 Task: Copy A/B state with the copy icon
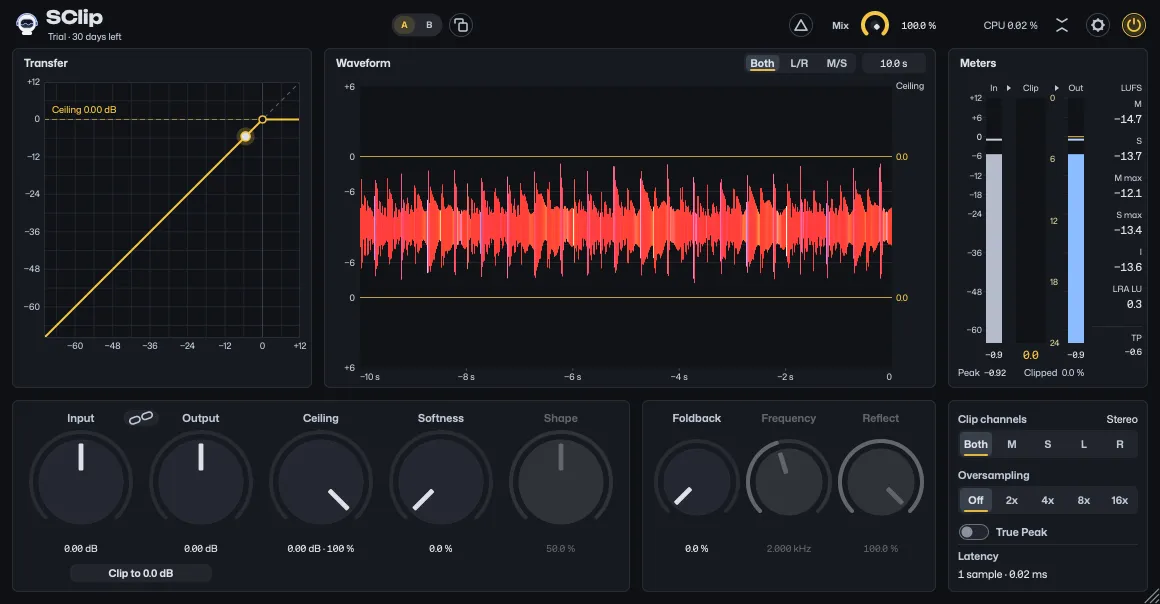[461, 25]
